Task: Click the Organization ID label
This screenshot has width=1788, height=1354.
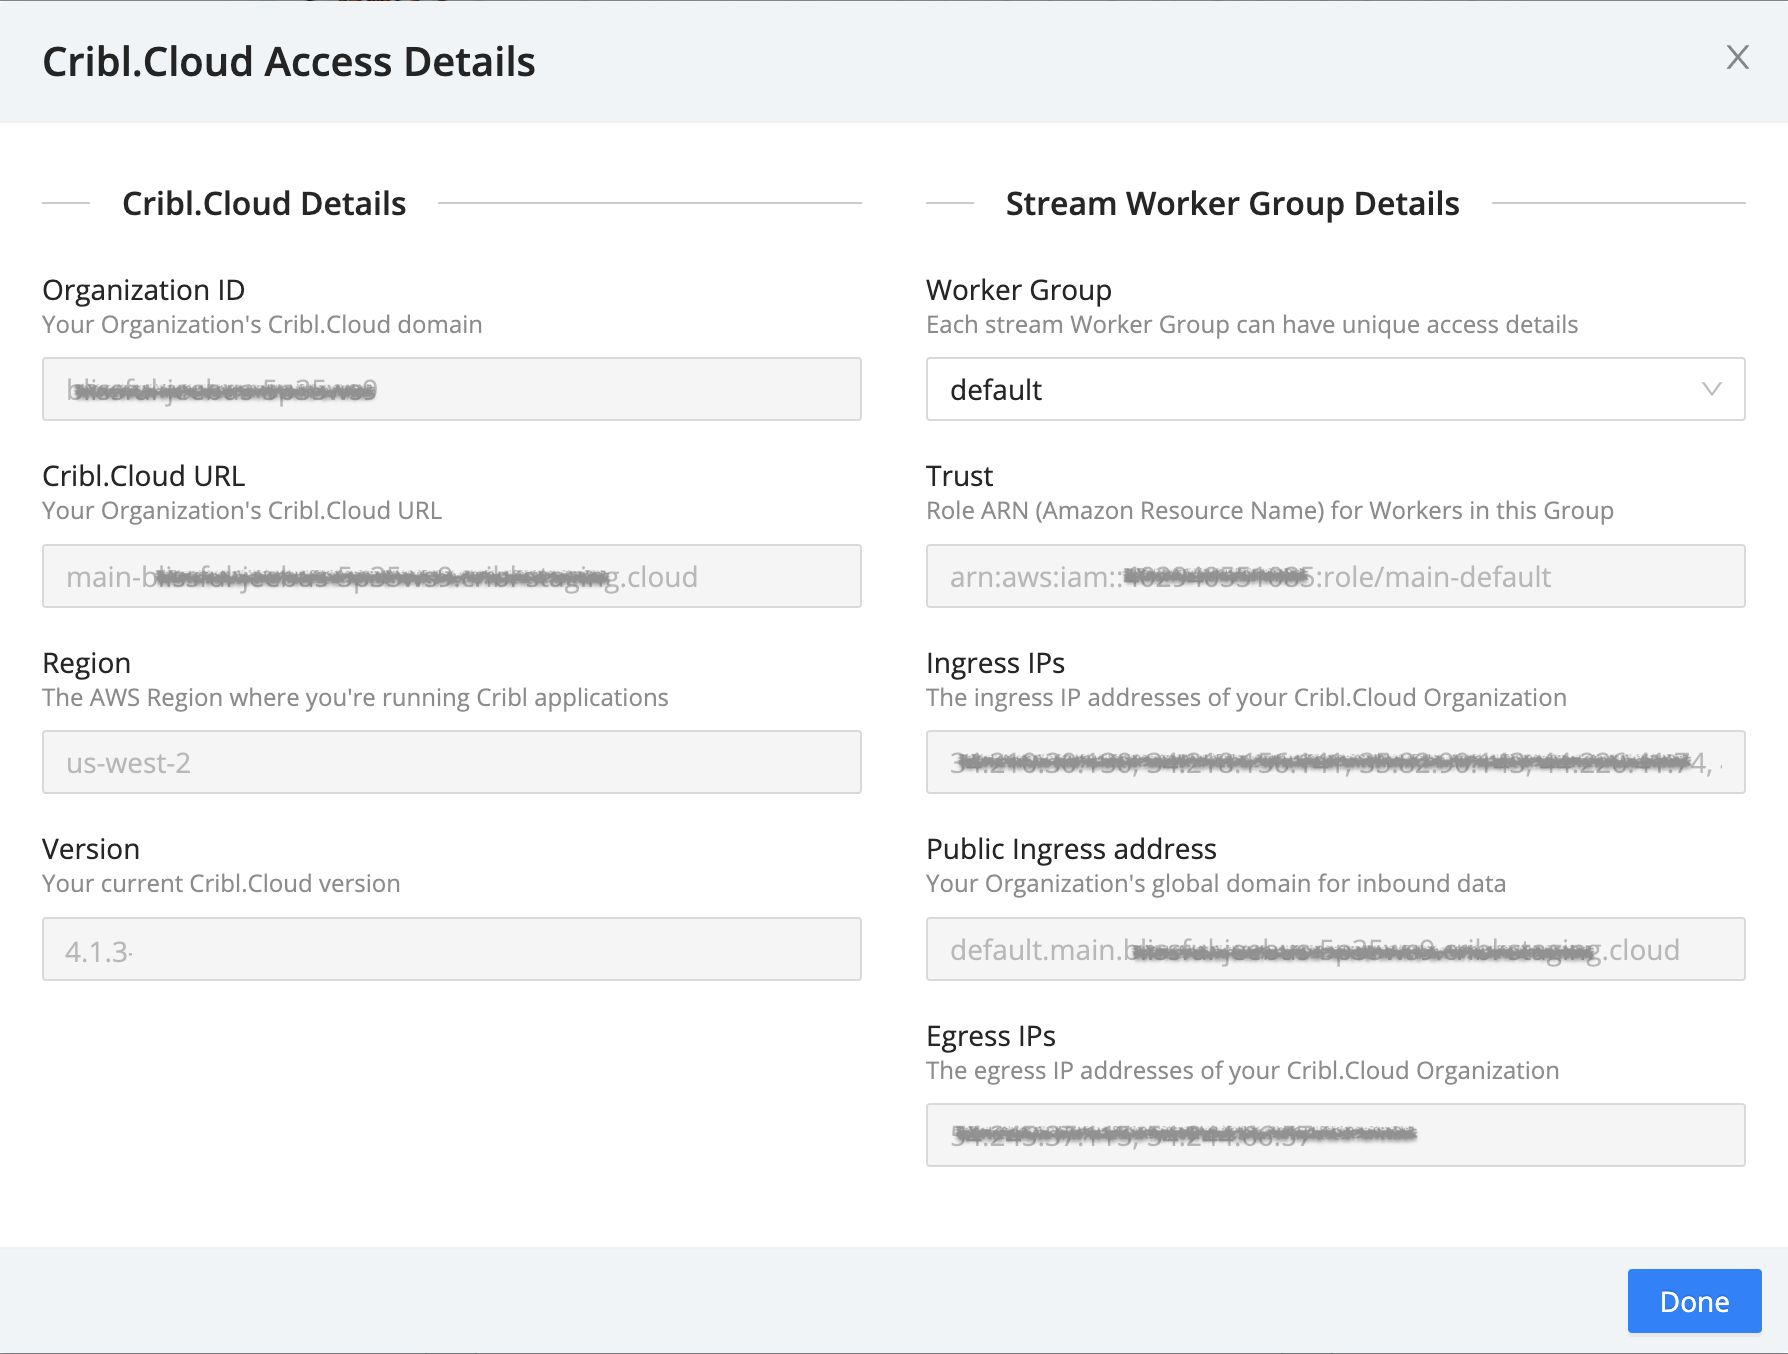Action: (x=143, y=289)
